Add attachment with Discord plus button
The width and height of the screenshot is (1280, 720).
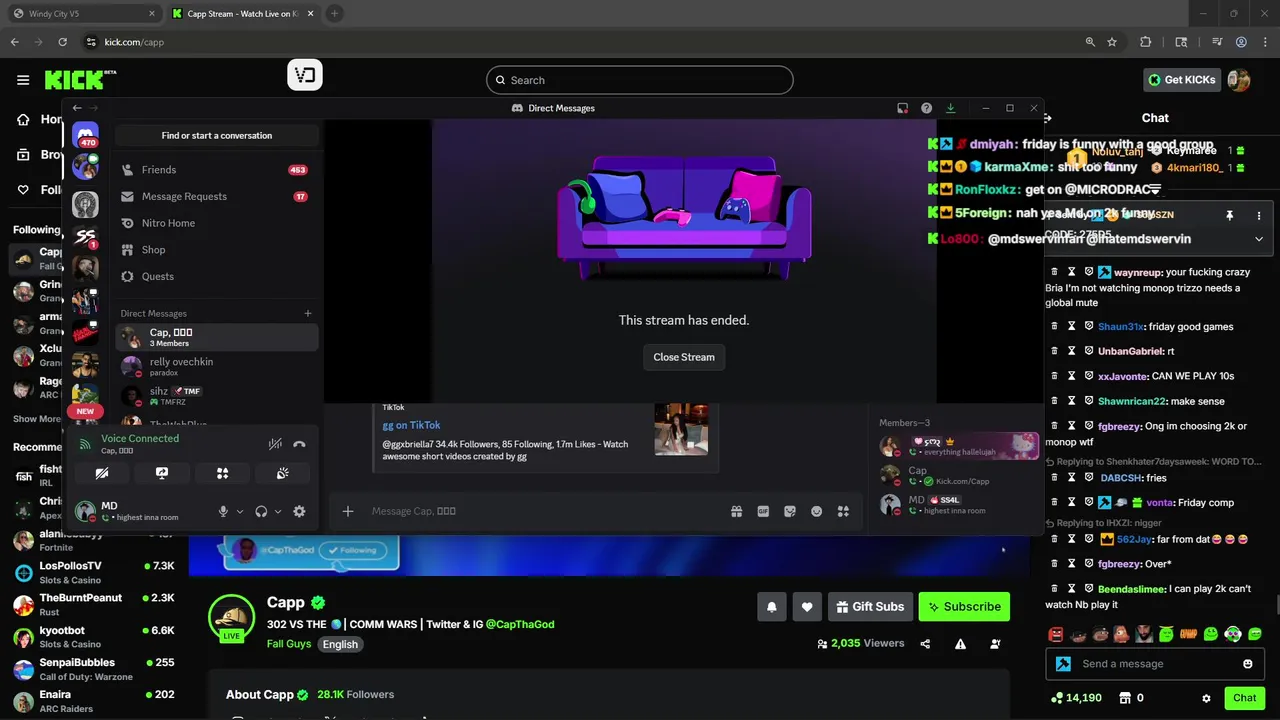[x=348, y=511]
